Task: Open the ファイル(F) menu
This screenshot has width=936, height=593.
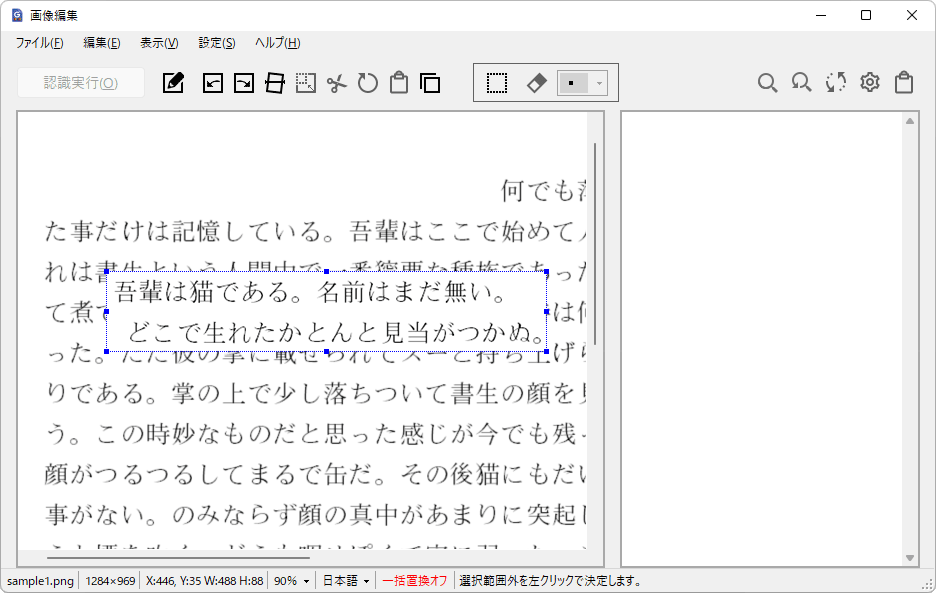Action: tap(39, 43)
